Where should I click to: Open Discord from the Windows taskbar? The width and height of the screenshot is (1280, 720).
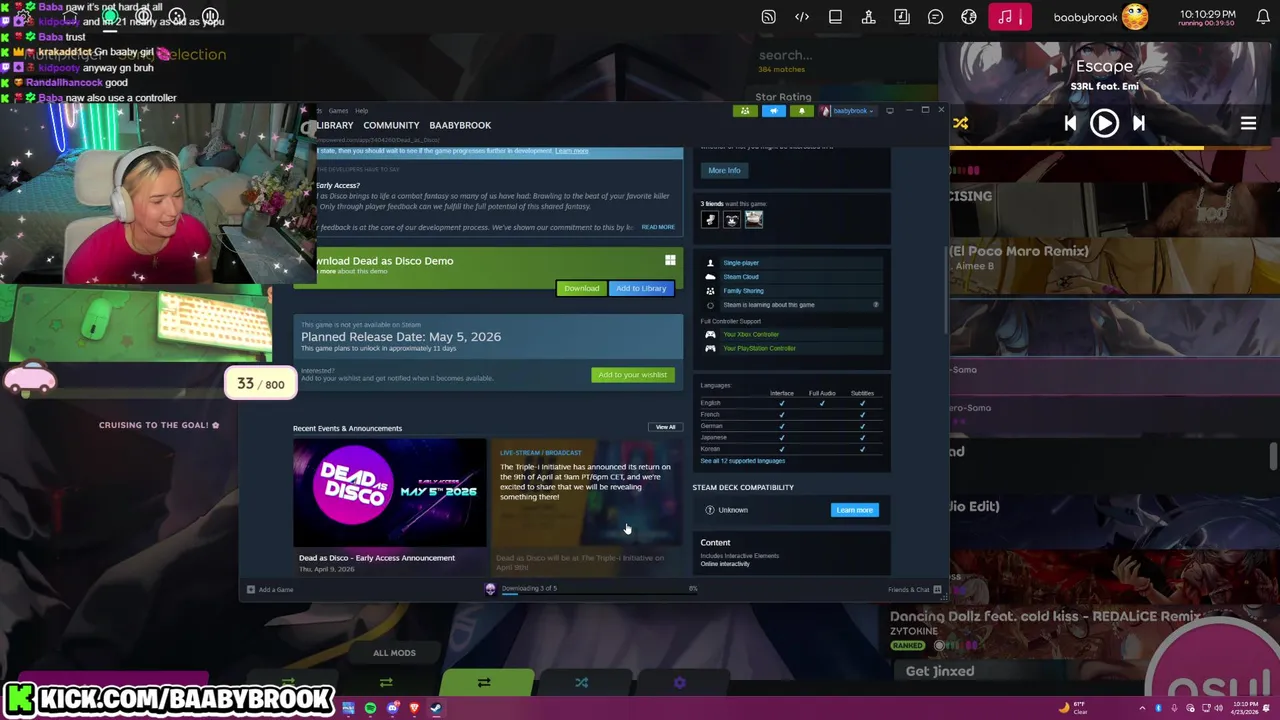pyautogui.click(x=392, y=708)
